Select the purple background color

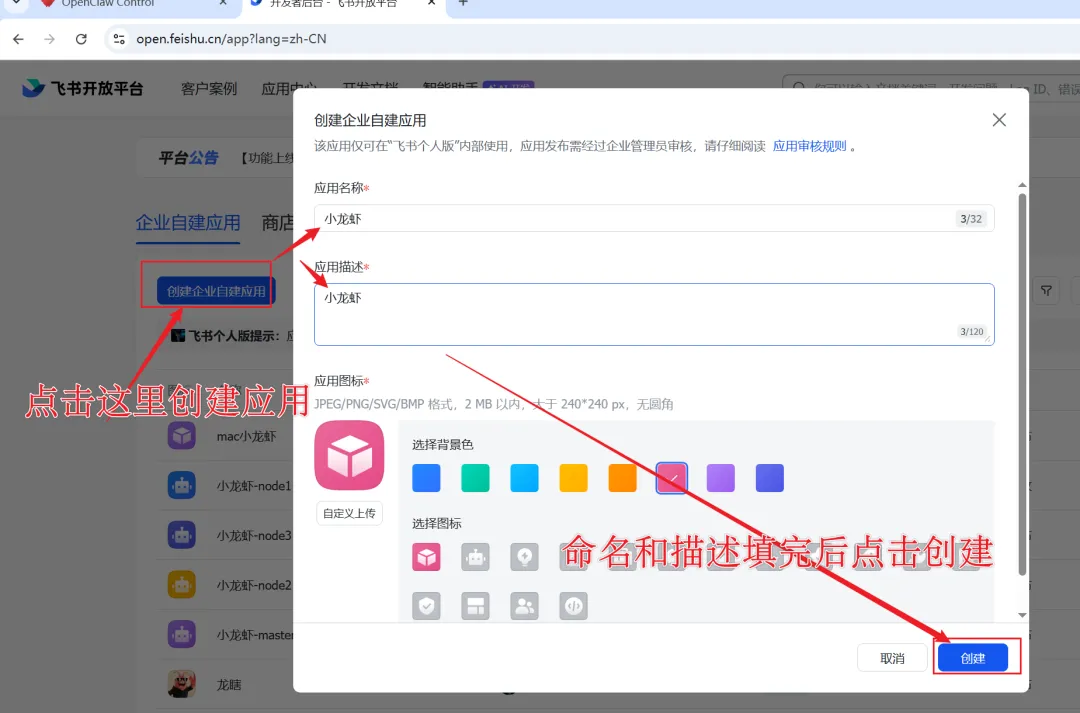pyautogui.click(x=720, y=478)
